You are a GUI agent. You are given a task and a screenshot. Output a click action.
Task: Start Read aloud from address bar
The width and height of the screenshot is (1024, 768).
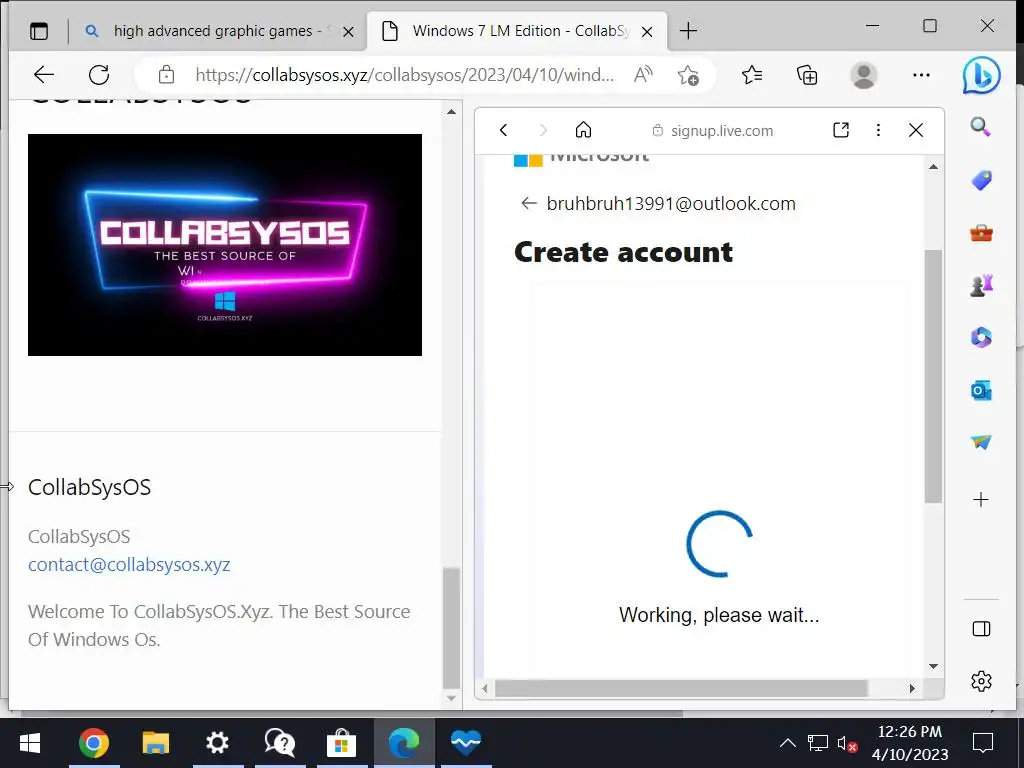click(643, 74)
